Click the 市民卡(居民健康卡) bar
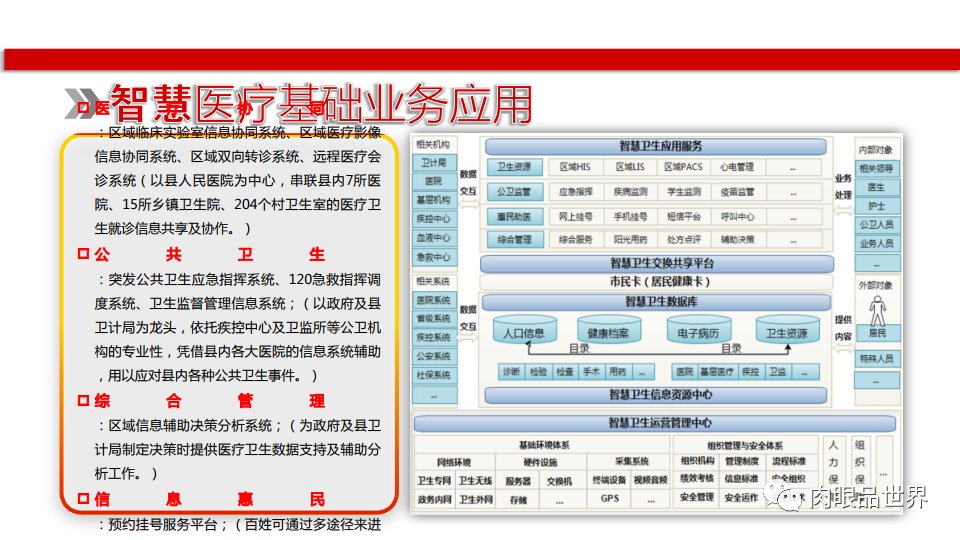Image resolution: width=960 pixels, height=540 pixels. (x=656, y=282)
